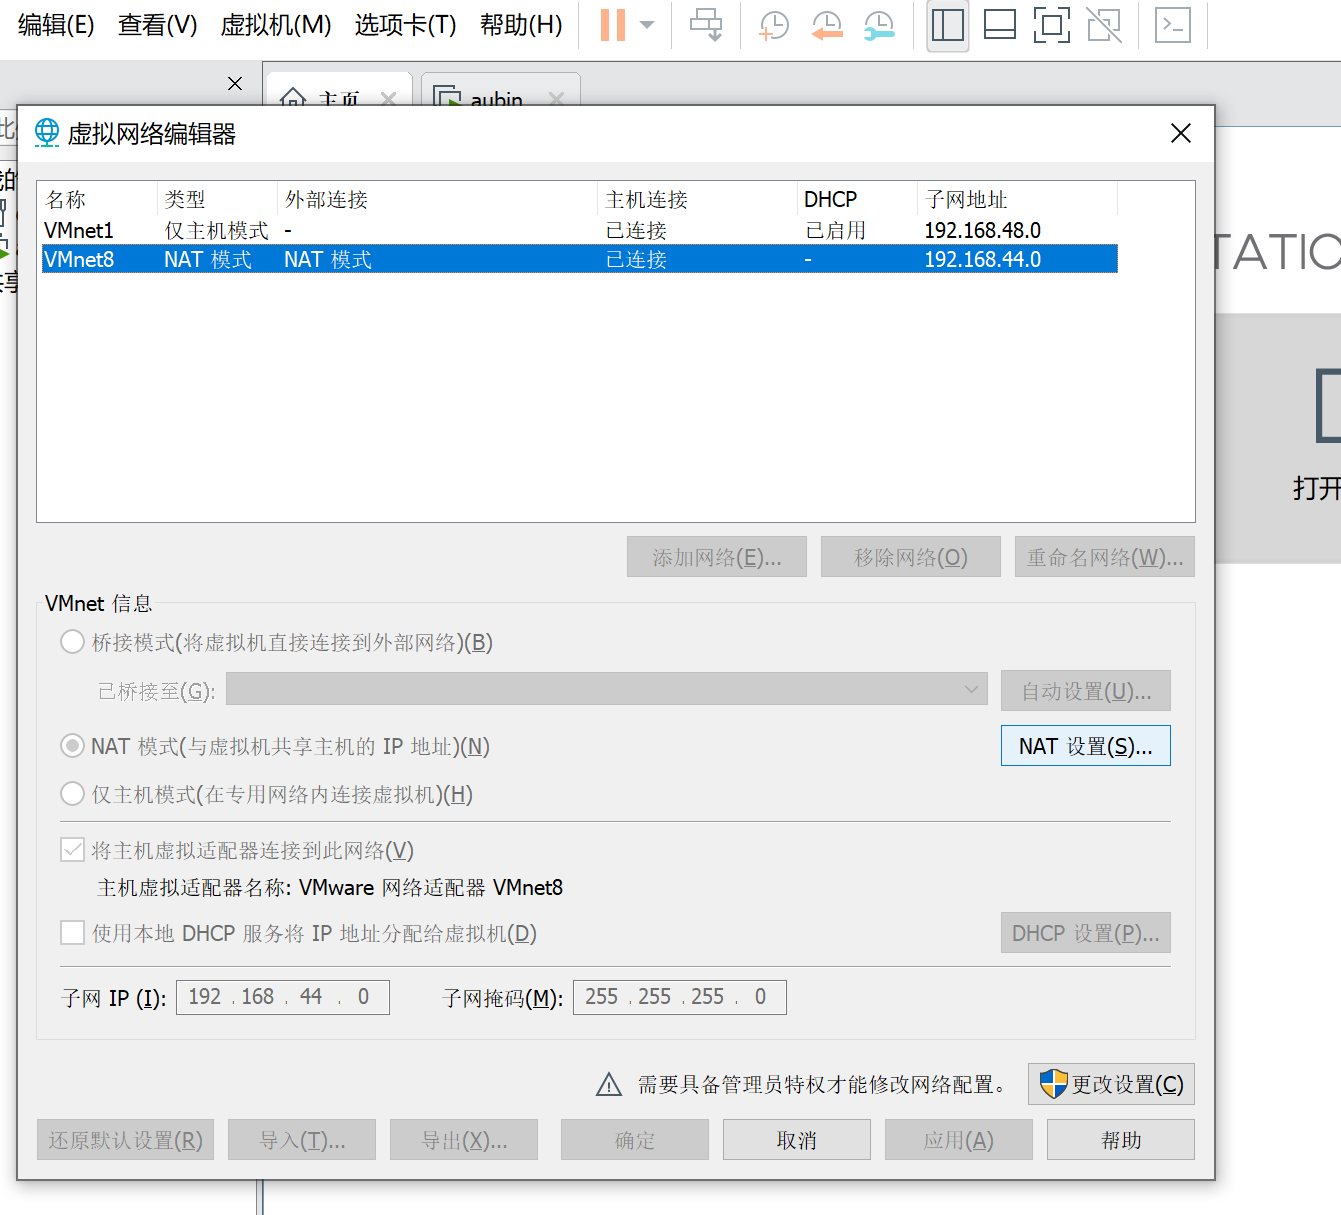
Task: Click the 移除网络(O) button
Action: 911,557
